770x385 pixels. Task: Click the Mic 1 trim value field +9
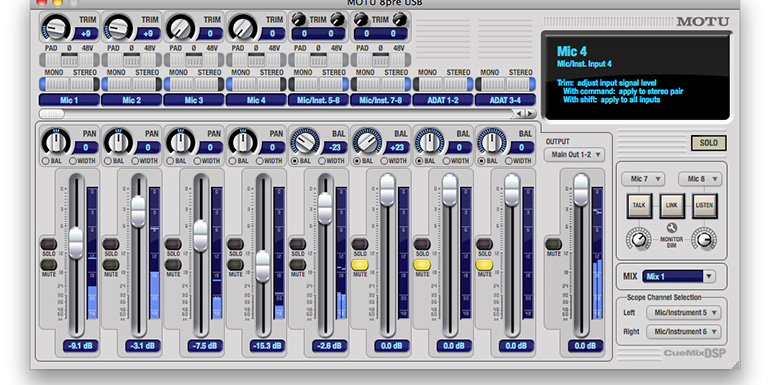pos(86,34)
